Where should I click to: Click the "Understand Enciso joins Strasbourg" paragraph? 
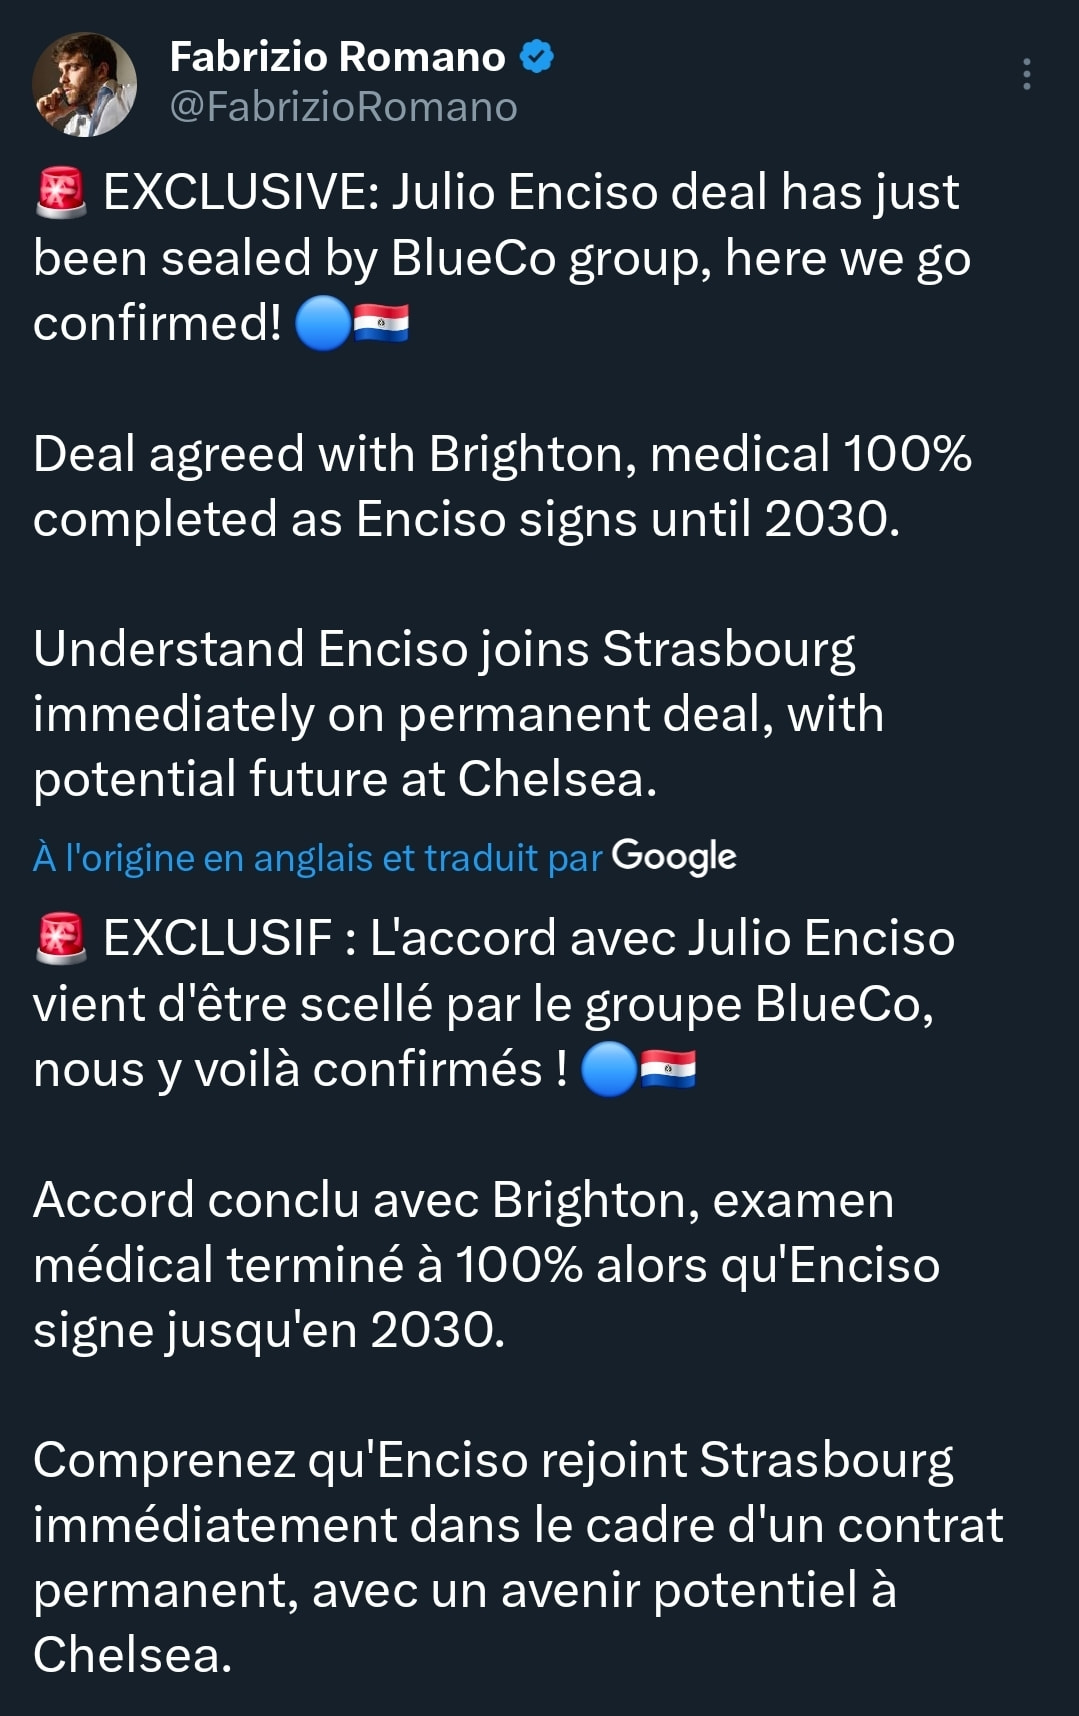[458, 714]
